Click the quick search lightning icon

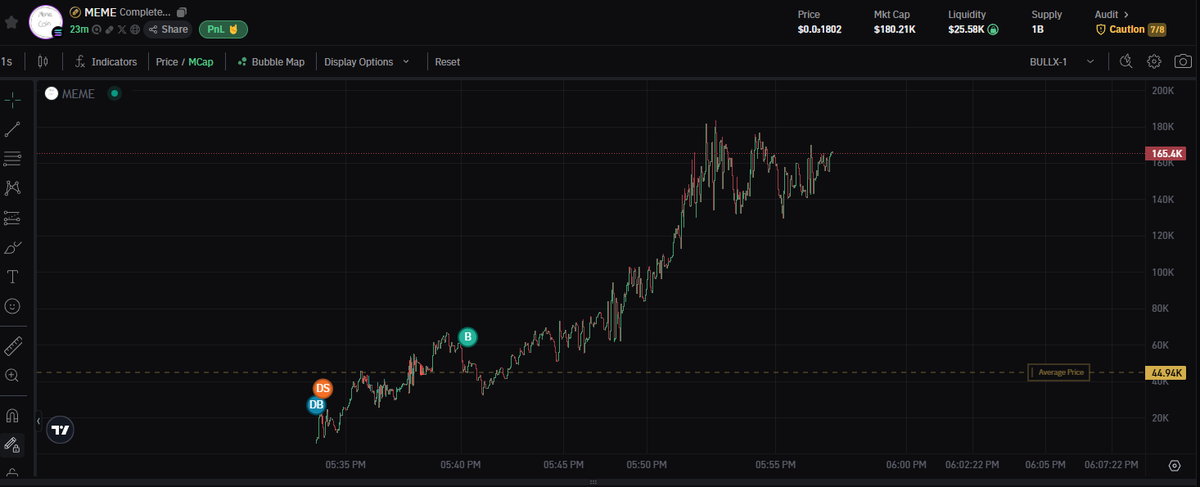1126,62
